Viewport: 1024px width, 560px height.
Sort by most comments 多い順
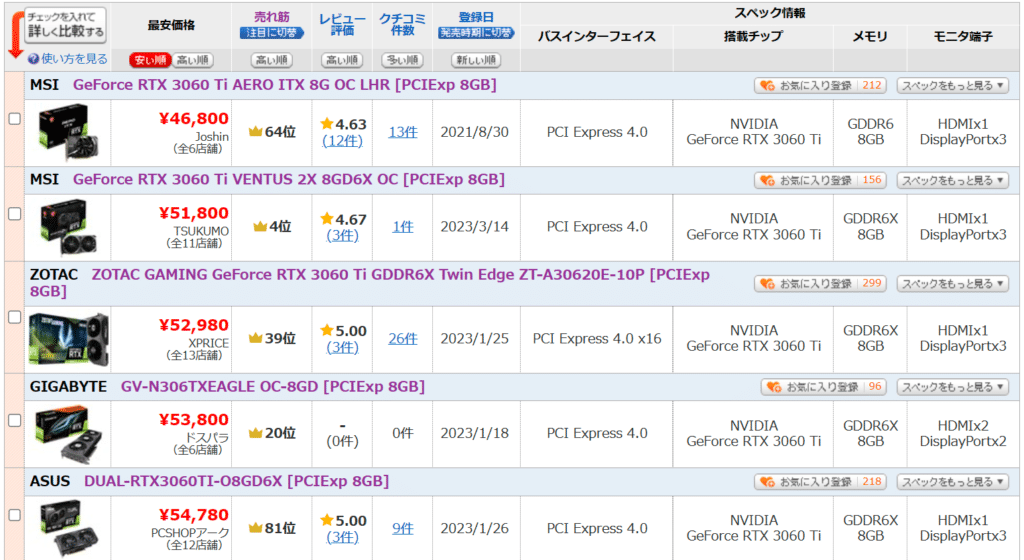[x=402, y=60]
